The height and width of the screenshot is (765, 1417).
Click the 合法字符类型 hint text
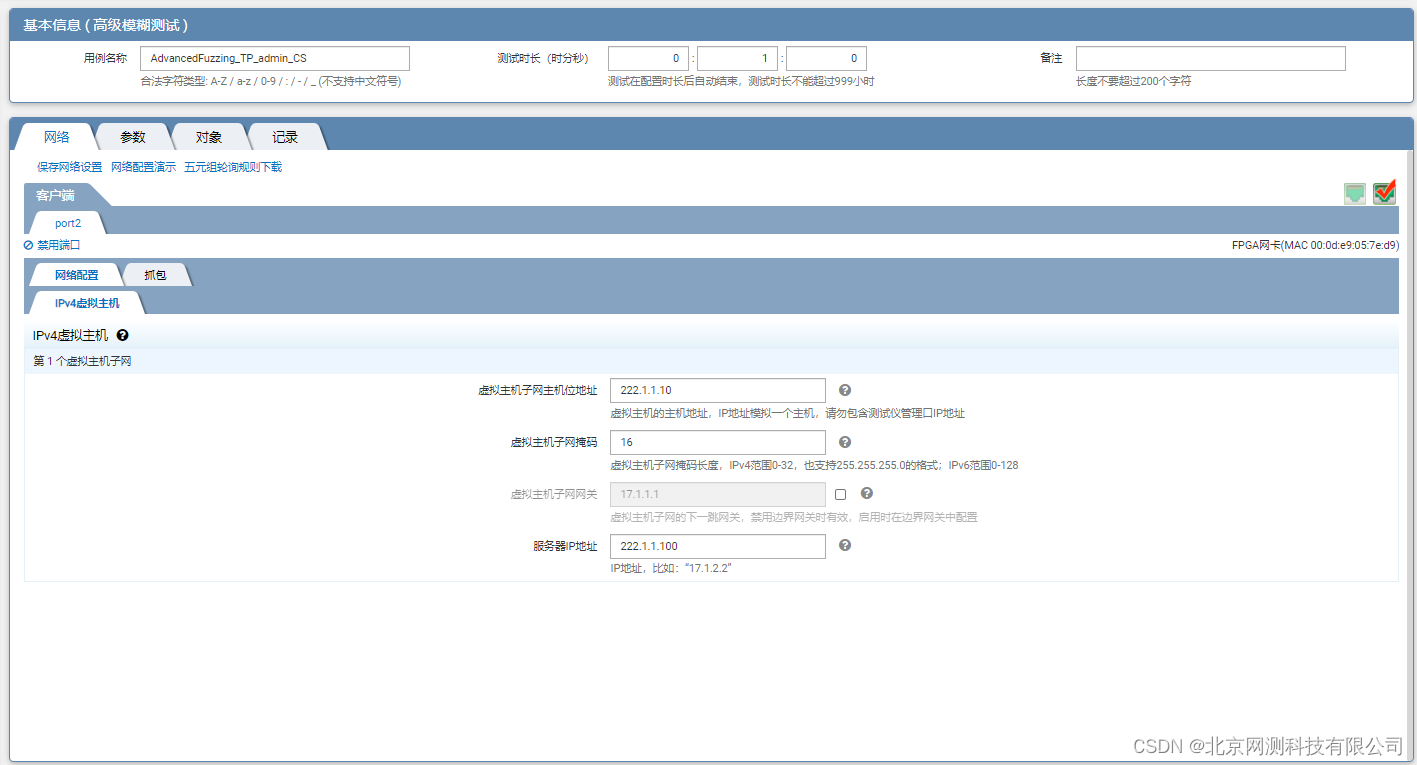coord(271,81)
